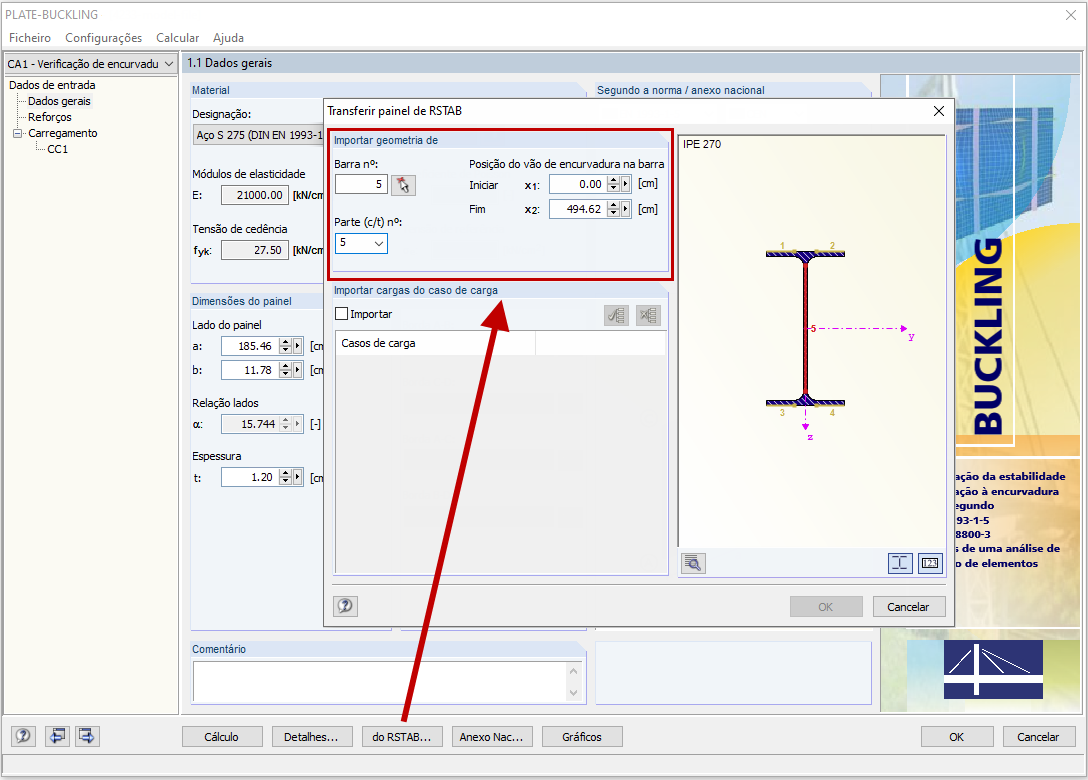Screen dimensions: 1088x780
Task: Go to previous table icon
Action: 57,736
